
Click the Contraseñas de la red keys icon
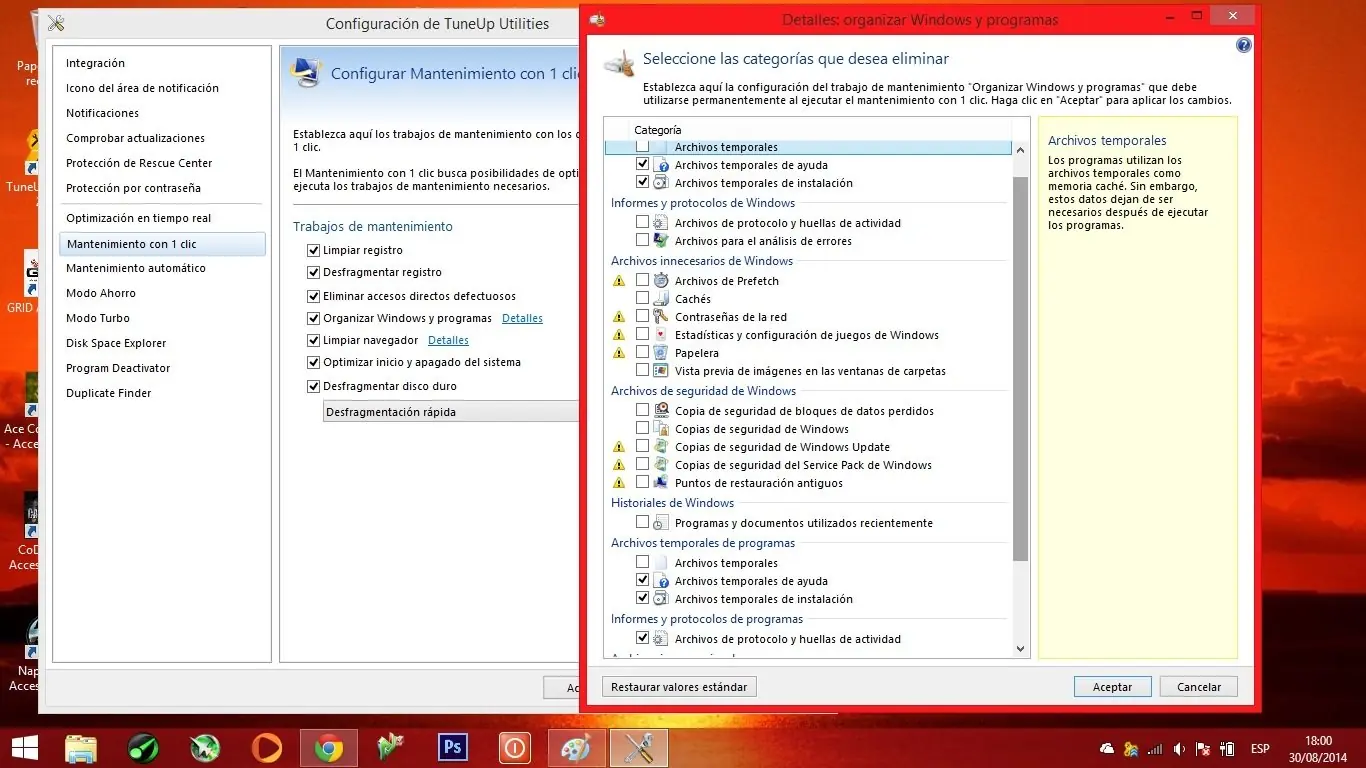(661, 317)
